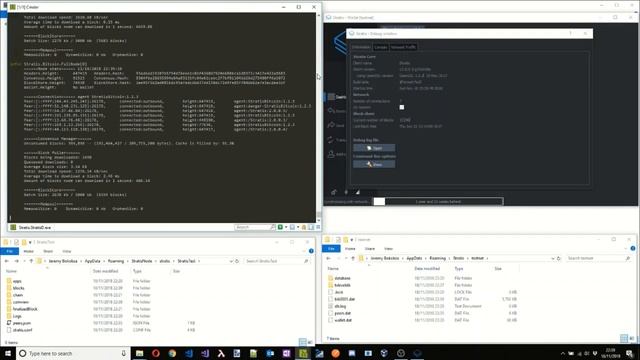Switch testnet explorer to details view

[624, 338]
